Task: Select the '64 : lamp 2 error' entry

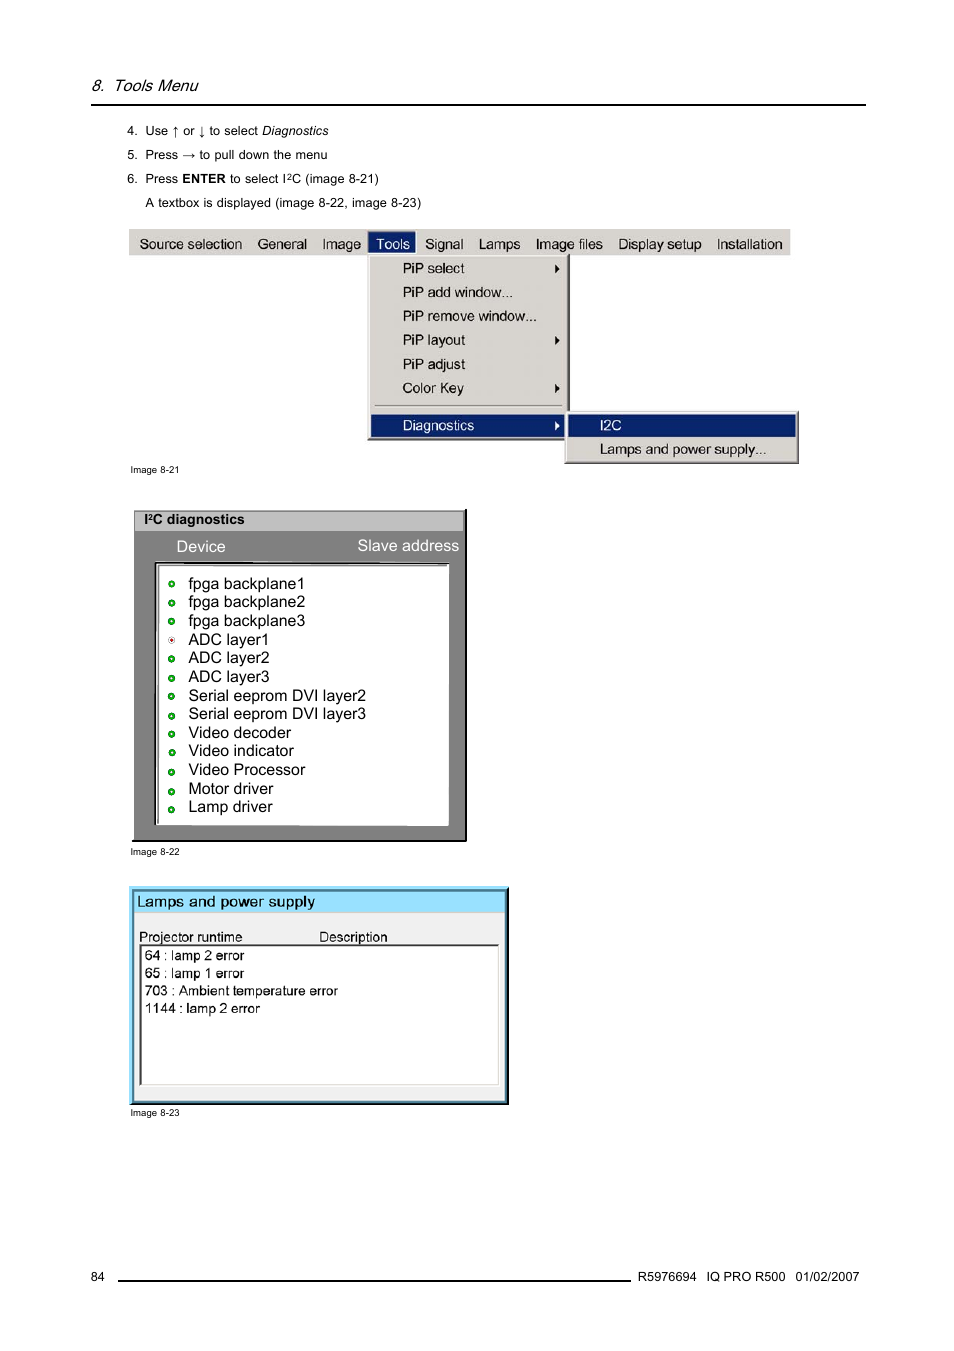Action: click(194, 956)
